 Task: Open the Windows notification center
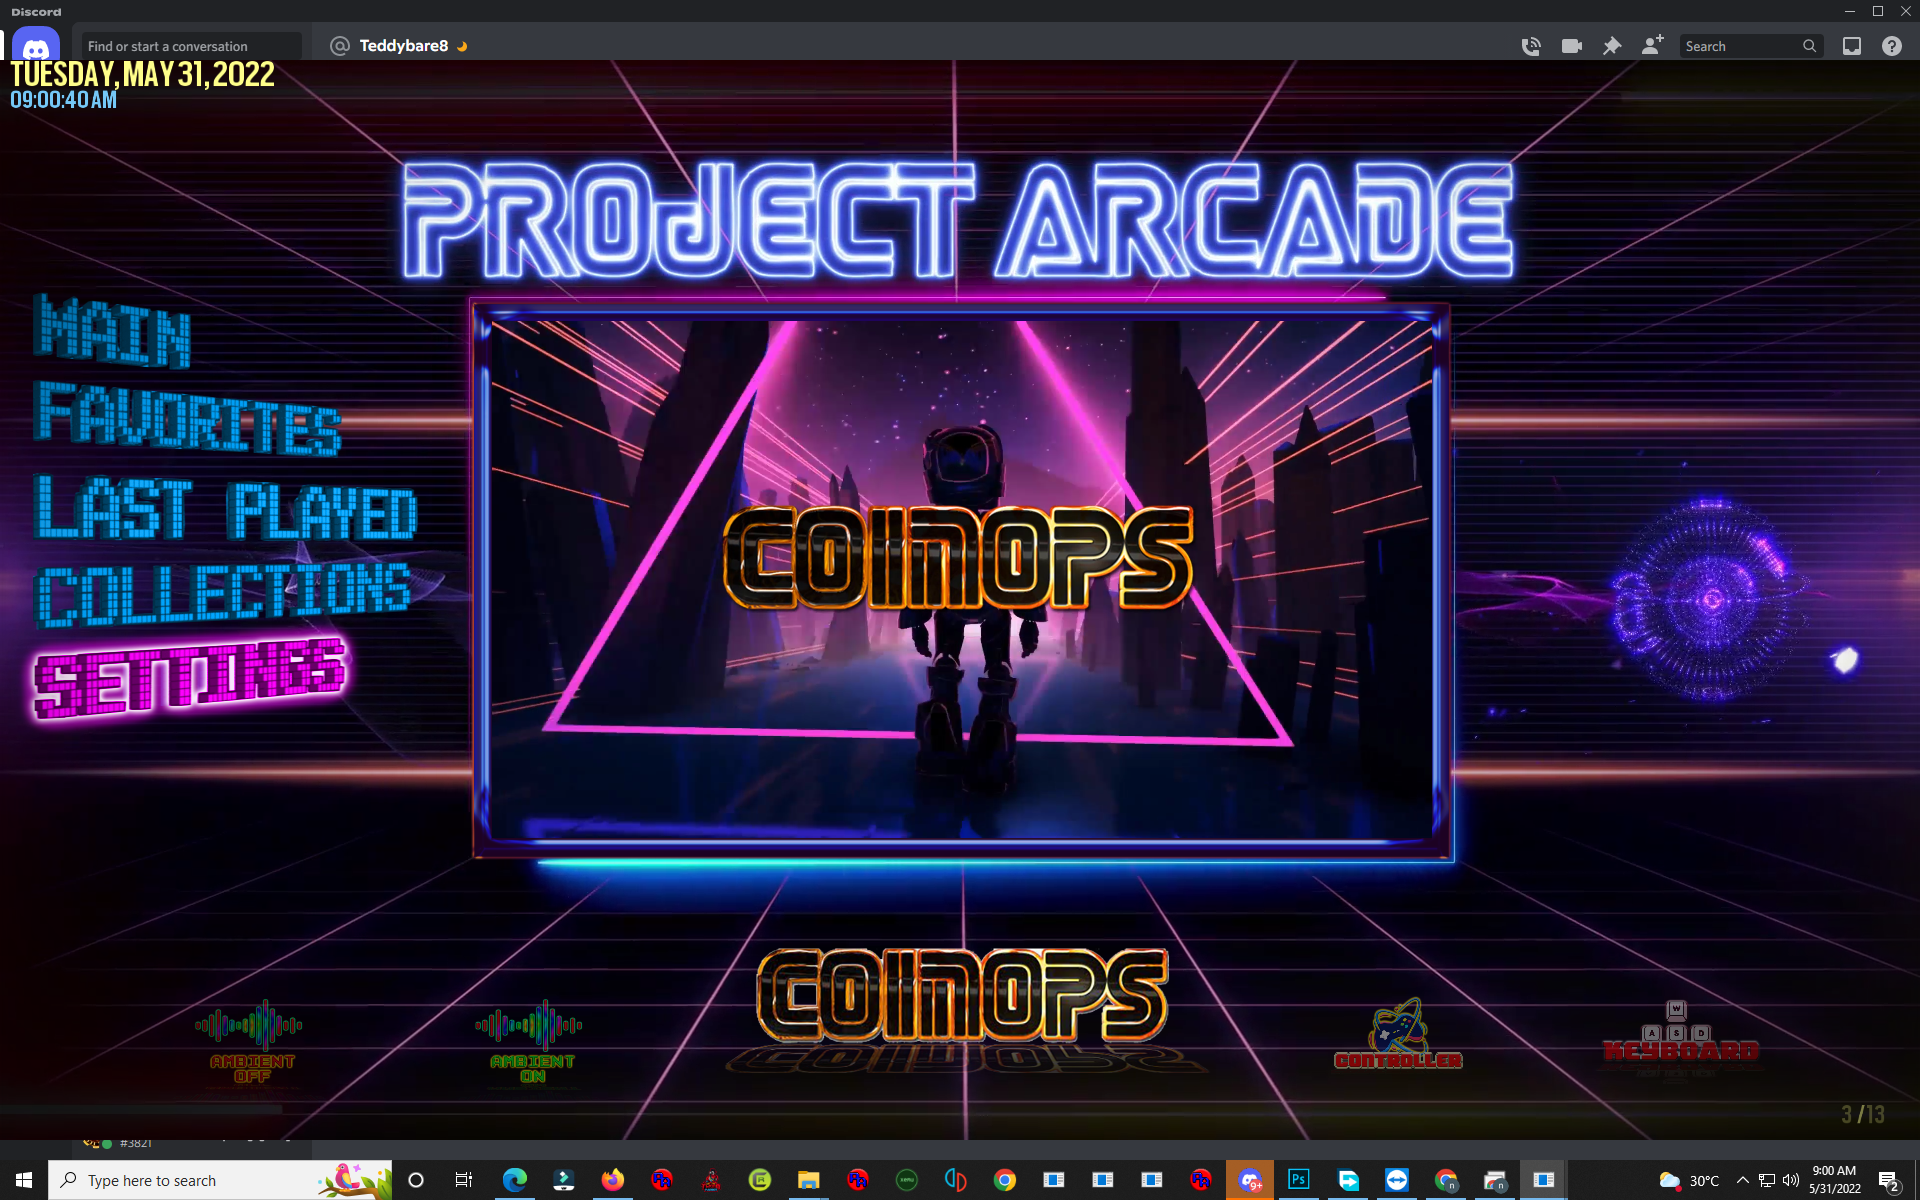pyautogui.click(x=1889, y=1180)
